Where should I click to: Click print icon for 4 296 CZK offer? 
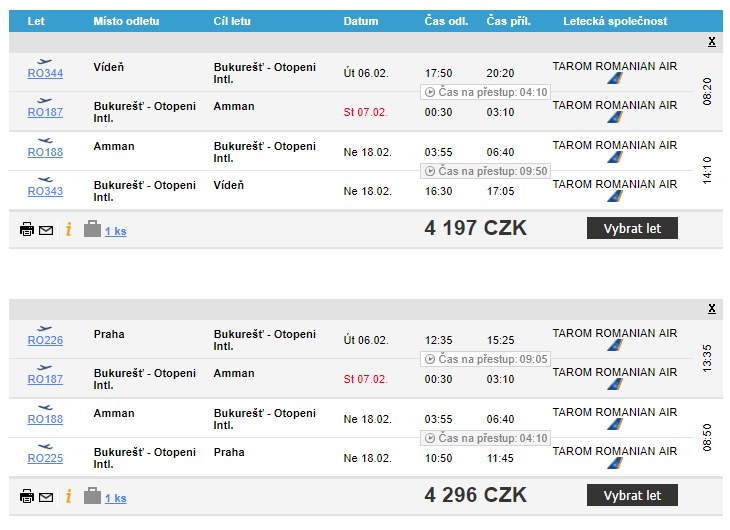click(x=27, y=496)
